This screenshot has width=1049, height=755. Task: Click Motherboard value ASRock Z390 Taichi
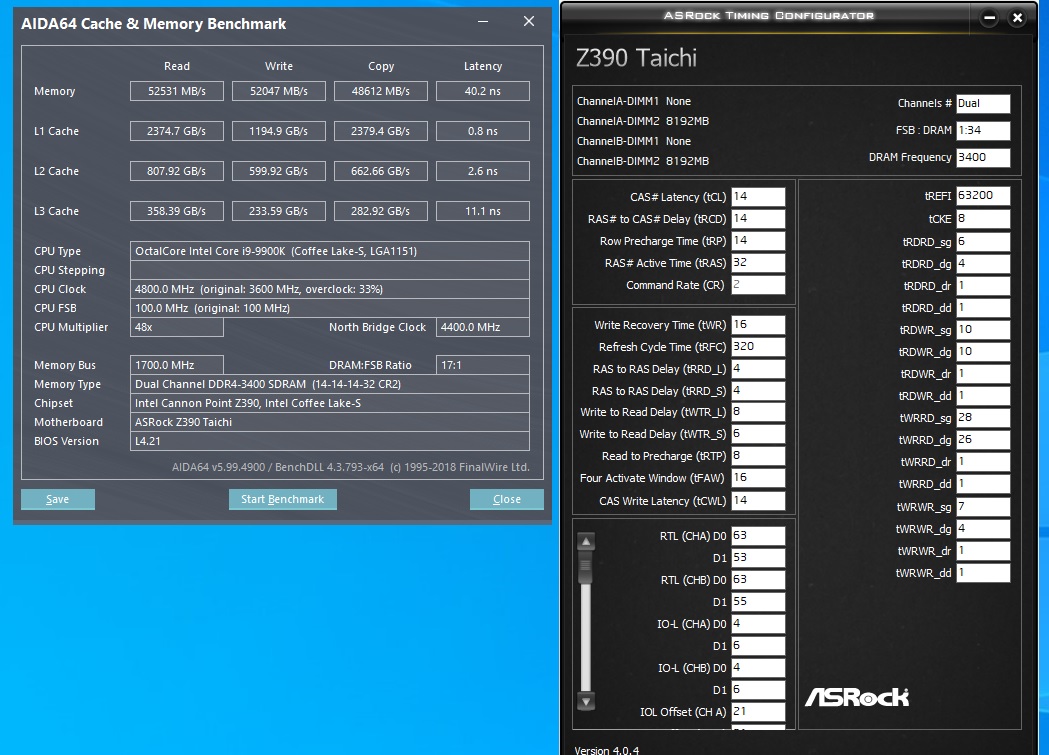[x=330, y=423]
